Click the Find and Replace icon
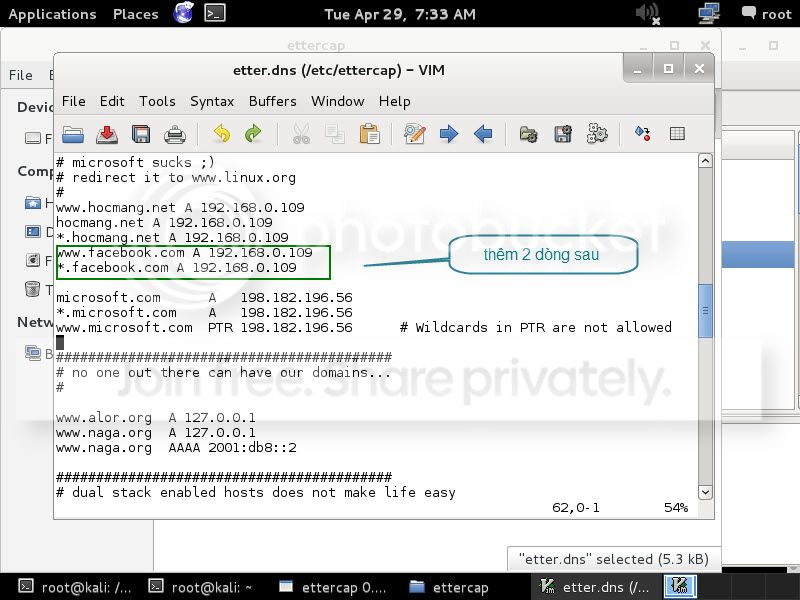Viewport: 800px width, 600px height. (x=414, y=134)
